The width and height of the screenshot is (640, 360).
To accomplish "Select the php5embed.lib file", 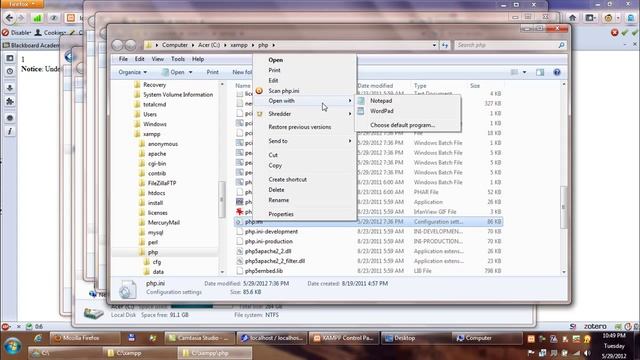I will (x=264, y=271).
